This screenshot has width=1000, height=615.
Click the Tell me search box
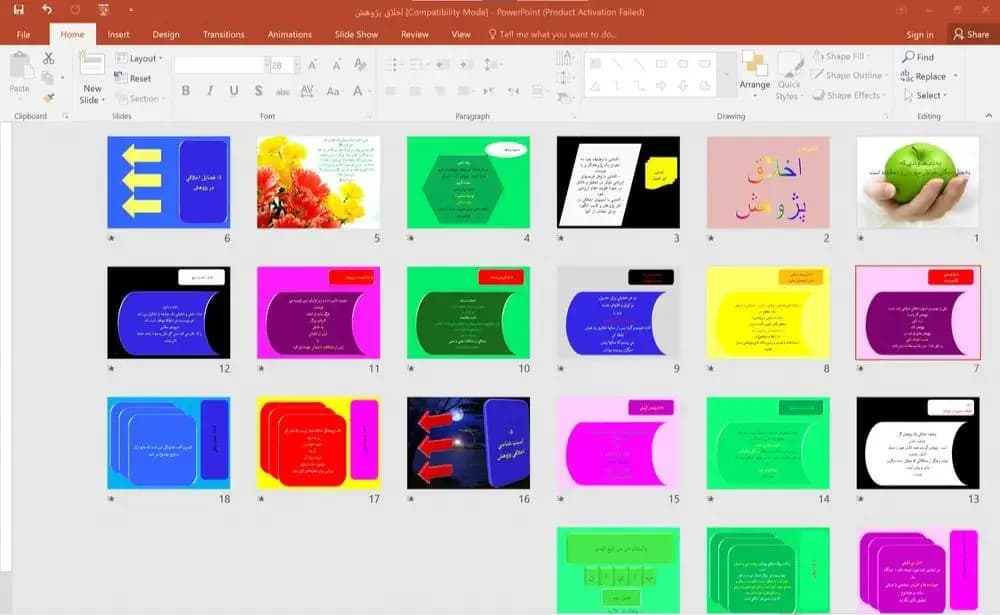(x=552, y=34)
